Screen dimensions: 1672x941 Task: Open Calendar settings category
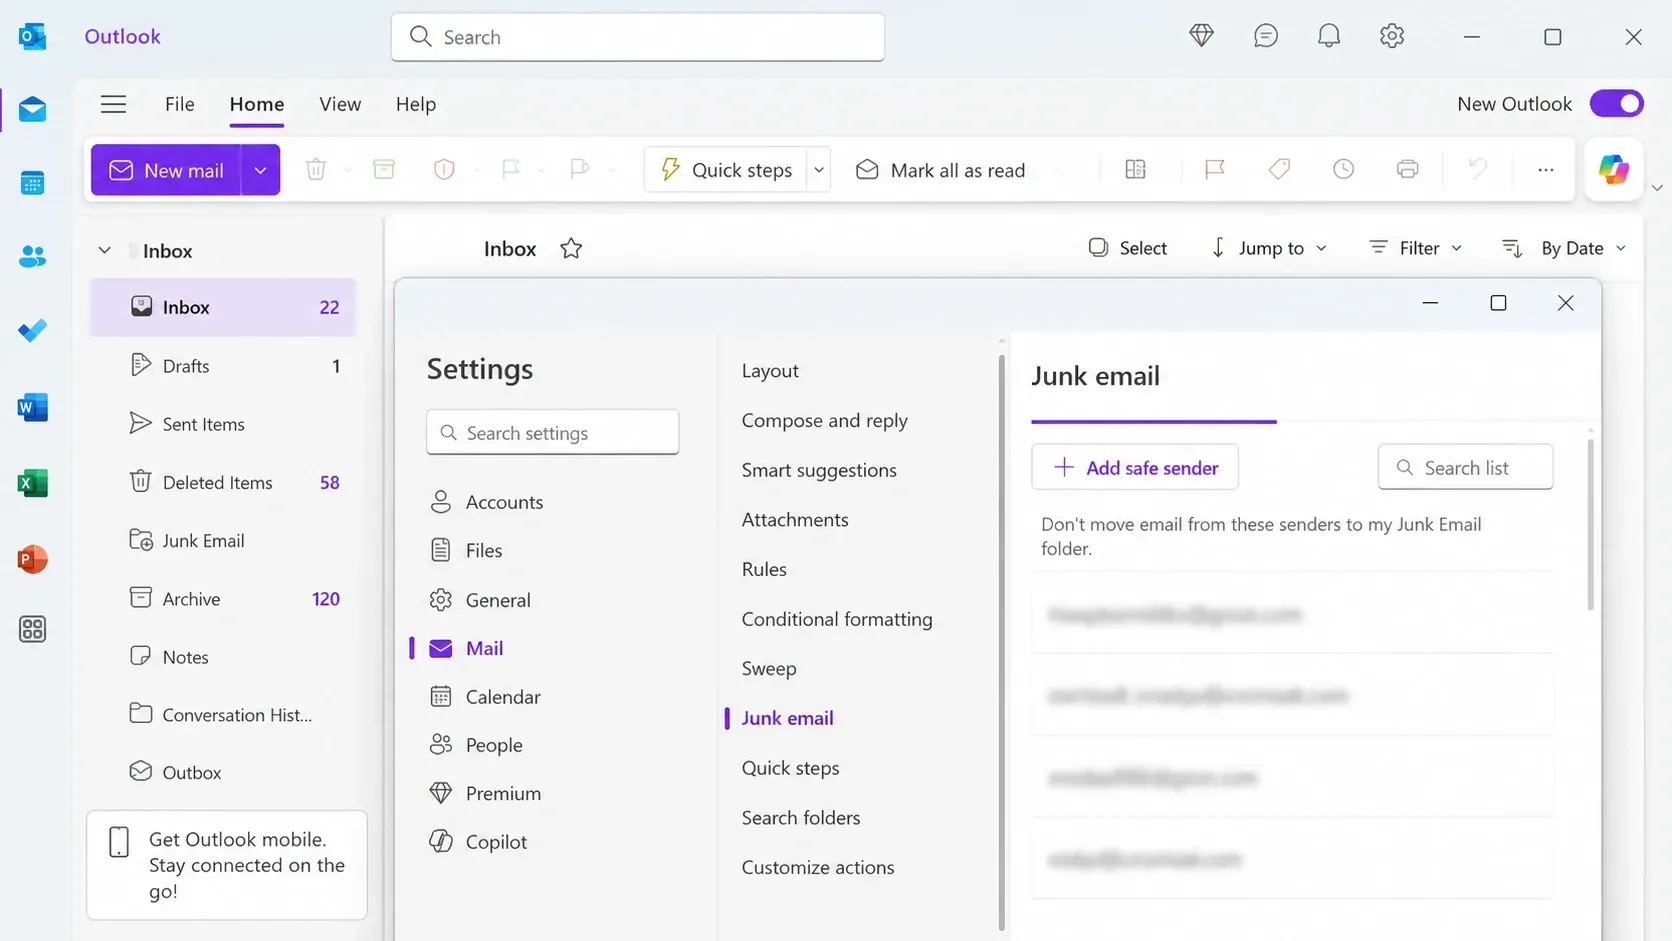[486, 697]
